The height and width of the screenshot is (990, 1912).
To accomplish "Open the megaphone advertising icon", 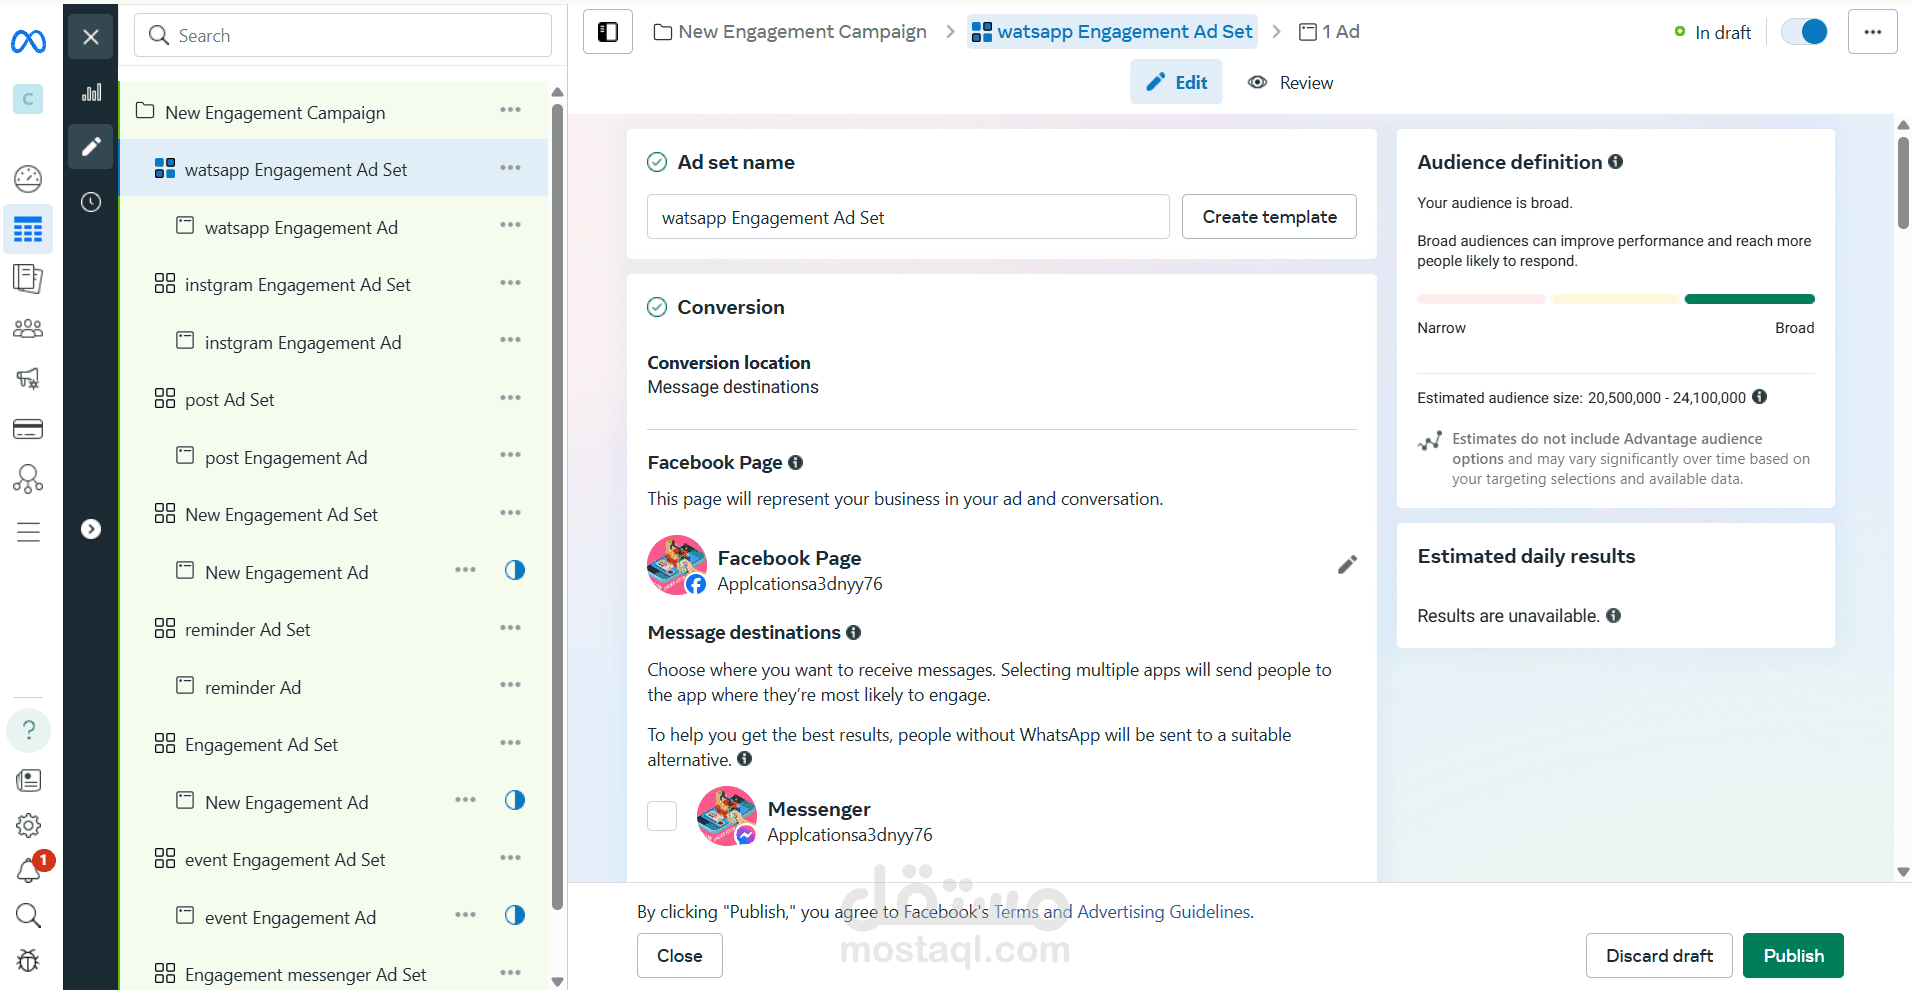I will pos(28,378).
